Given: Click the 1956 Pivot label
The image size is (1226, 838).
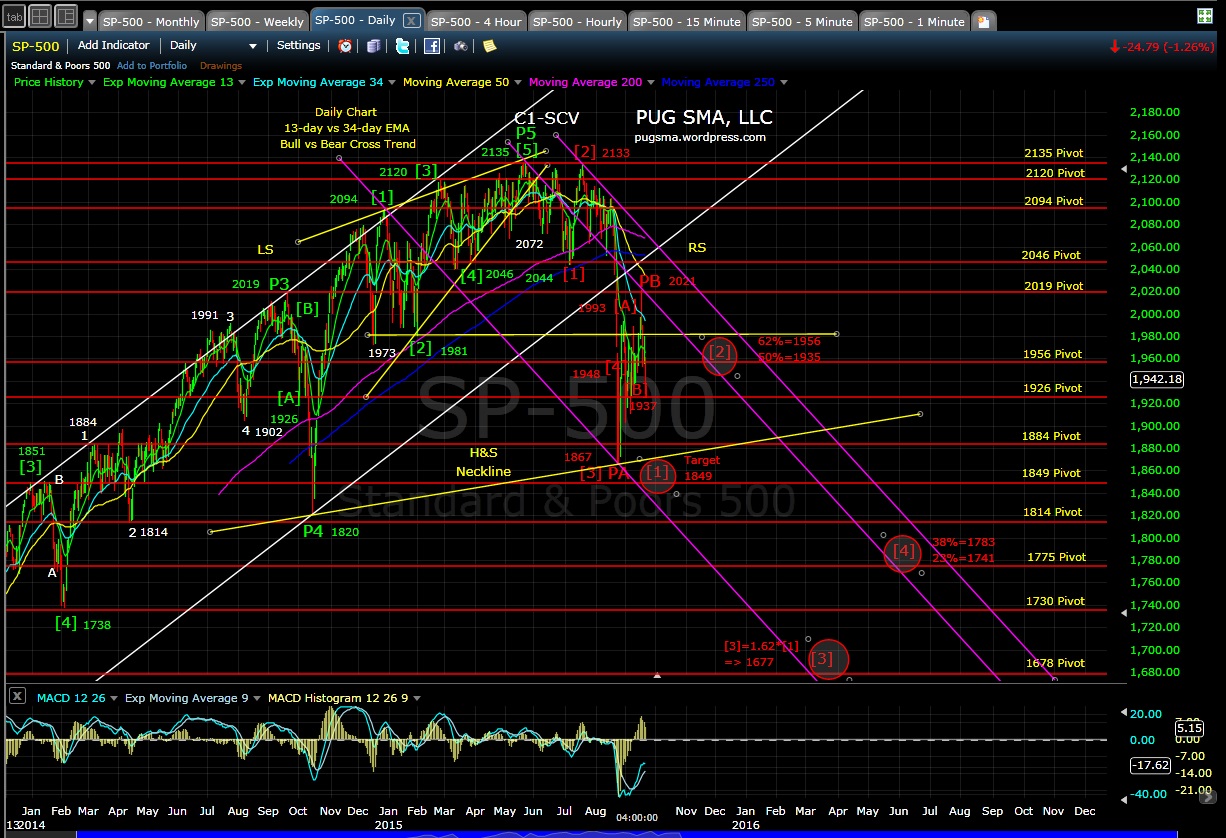Looking at the screenshot, I should pyautogui.click(x=1052, y=354).
